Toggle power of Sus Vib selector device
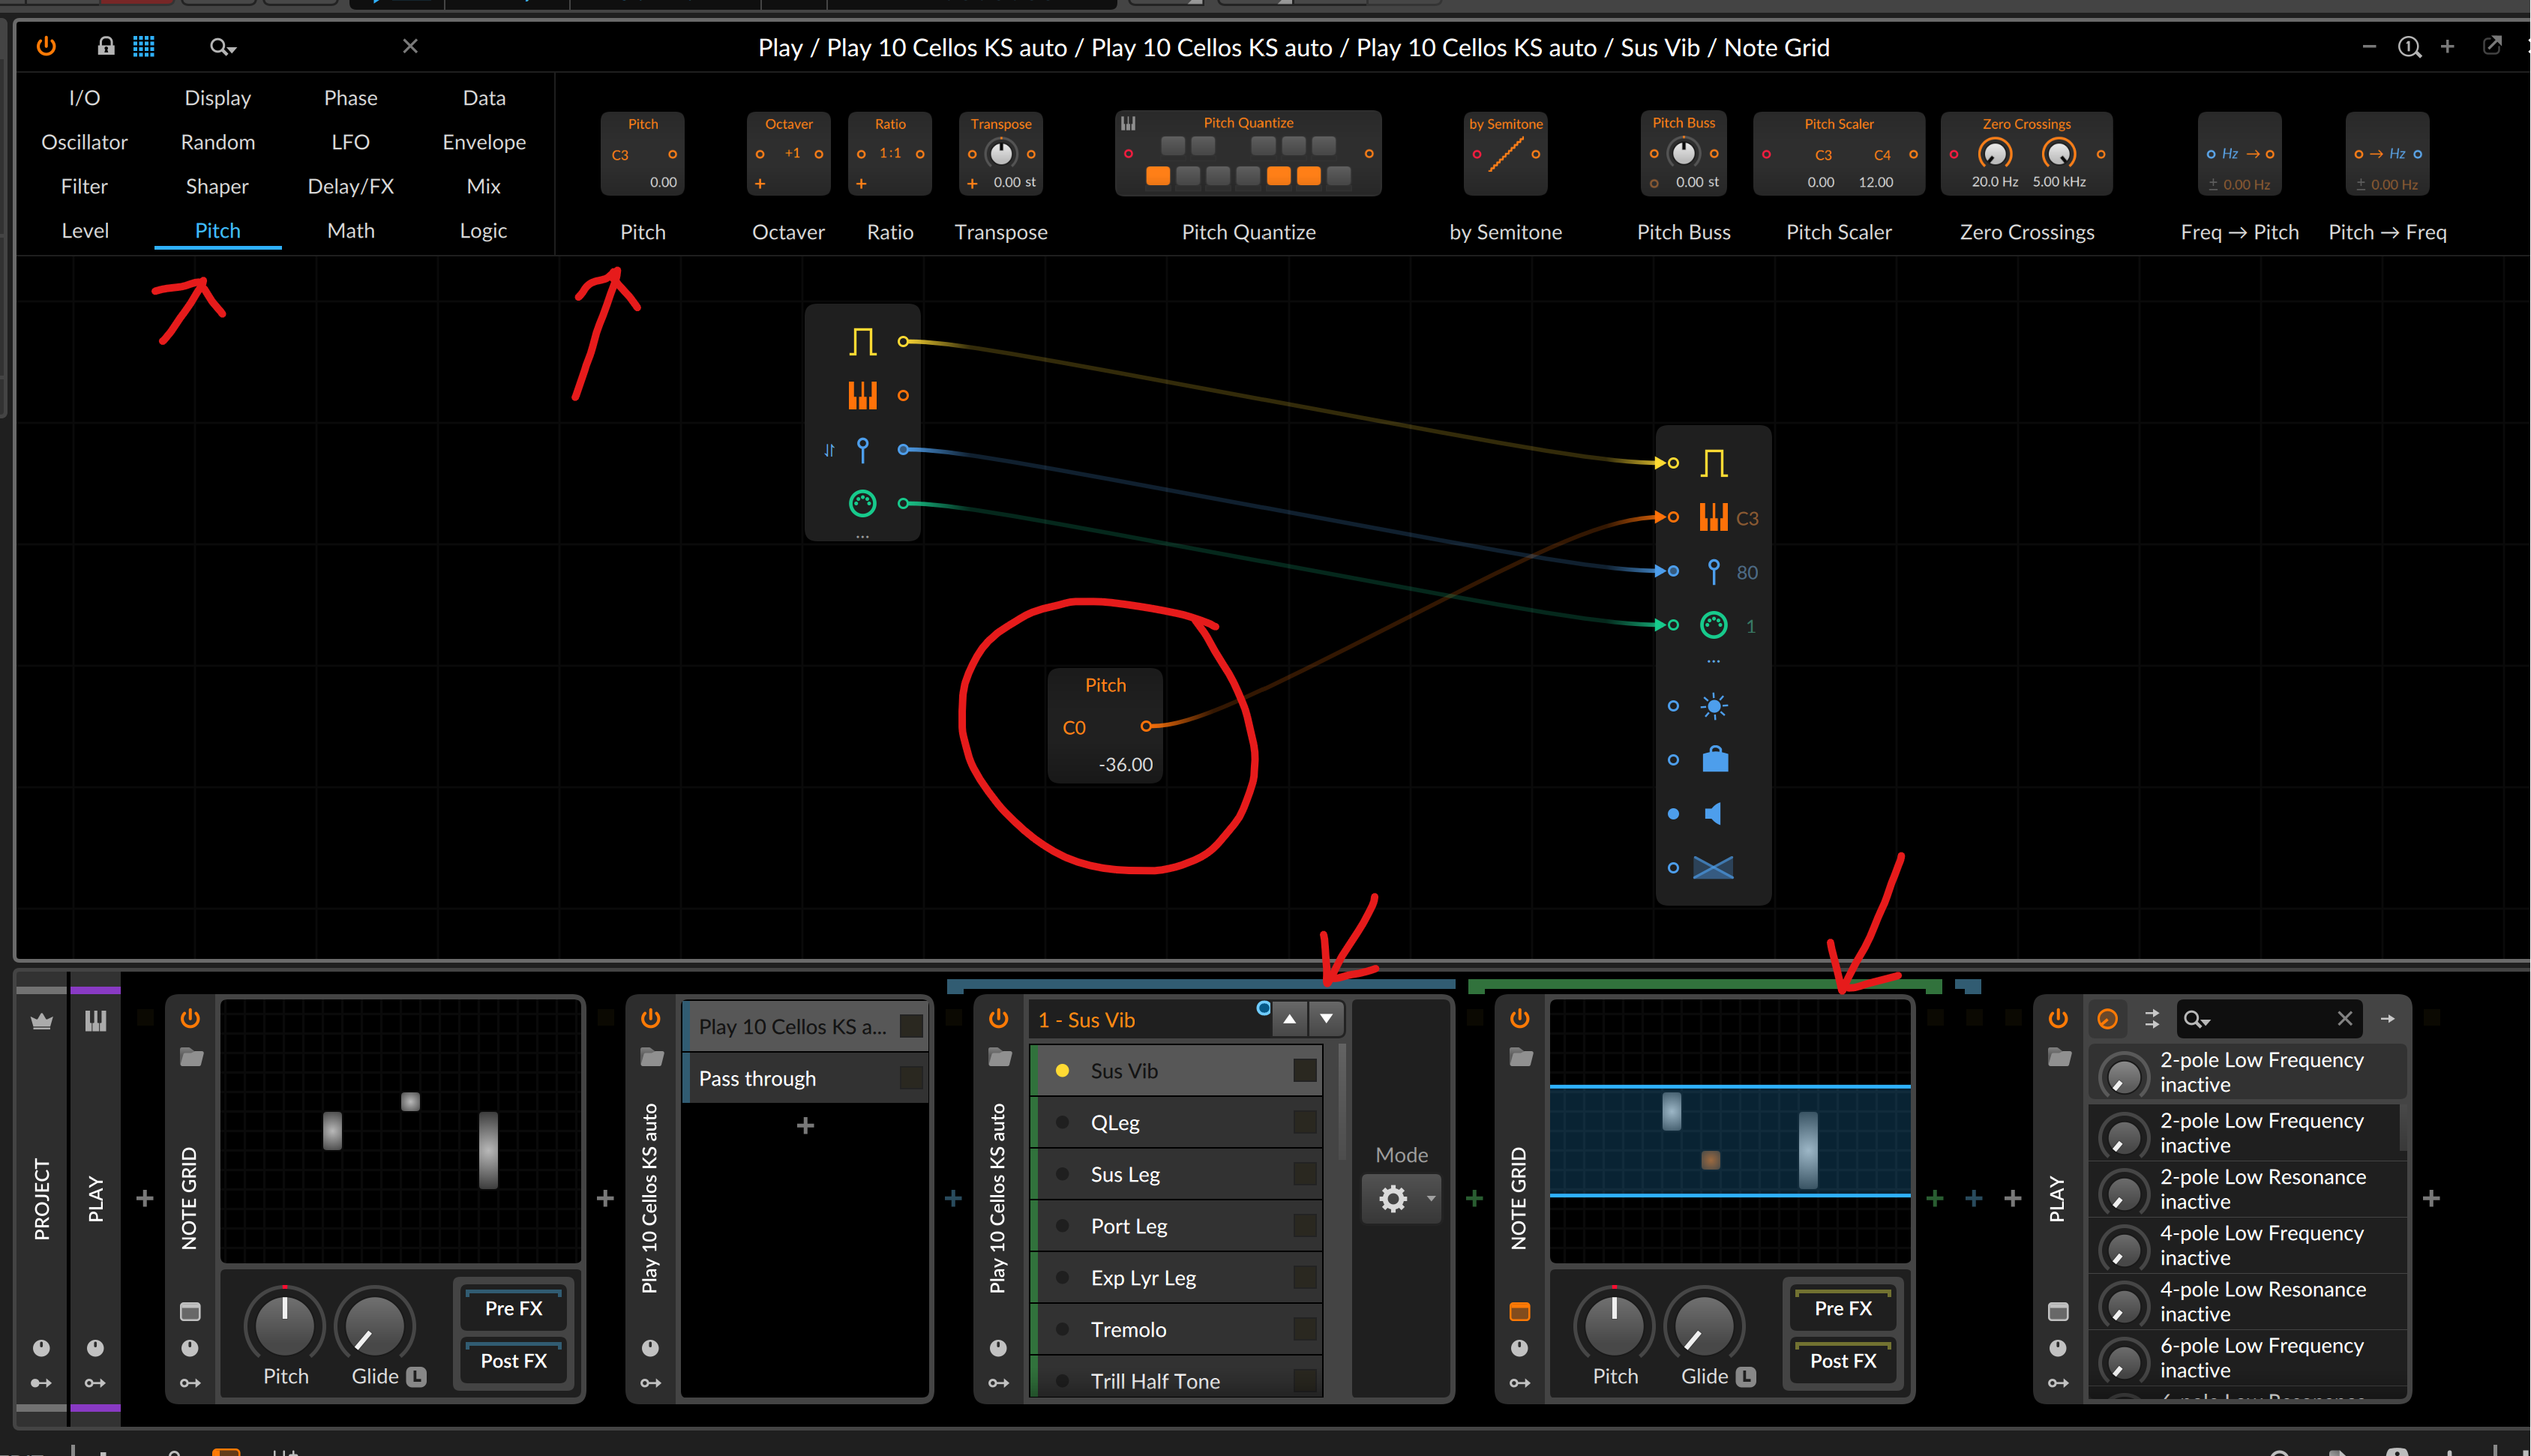Image resolution: width=2531 pixels, height=1456 pixels. coord(998,1018)
